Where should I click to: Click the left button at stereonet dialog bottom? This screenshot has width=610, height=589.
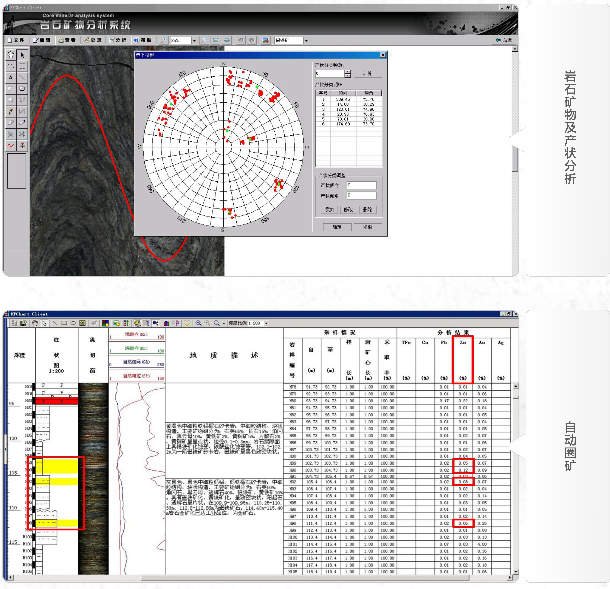click(337, 226)
